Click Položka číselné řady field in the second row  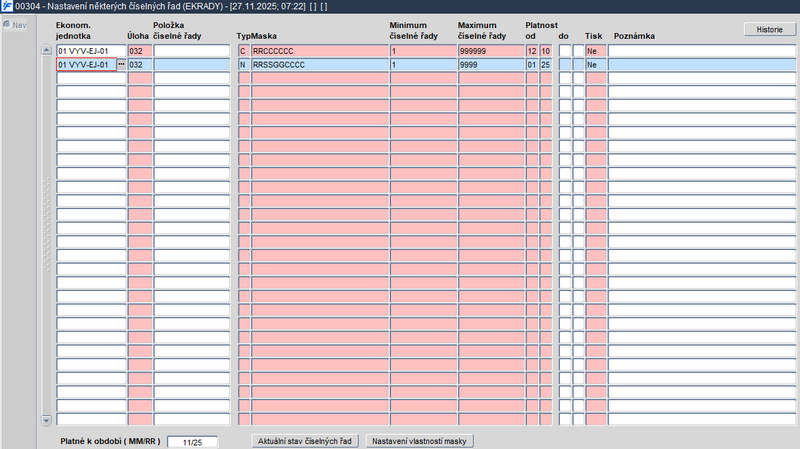point(192,65)
